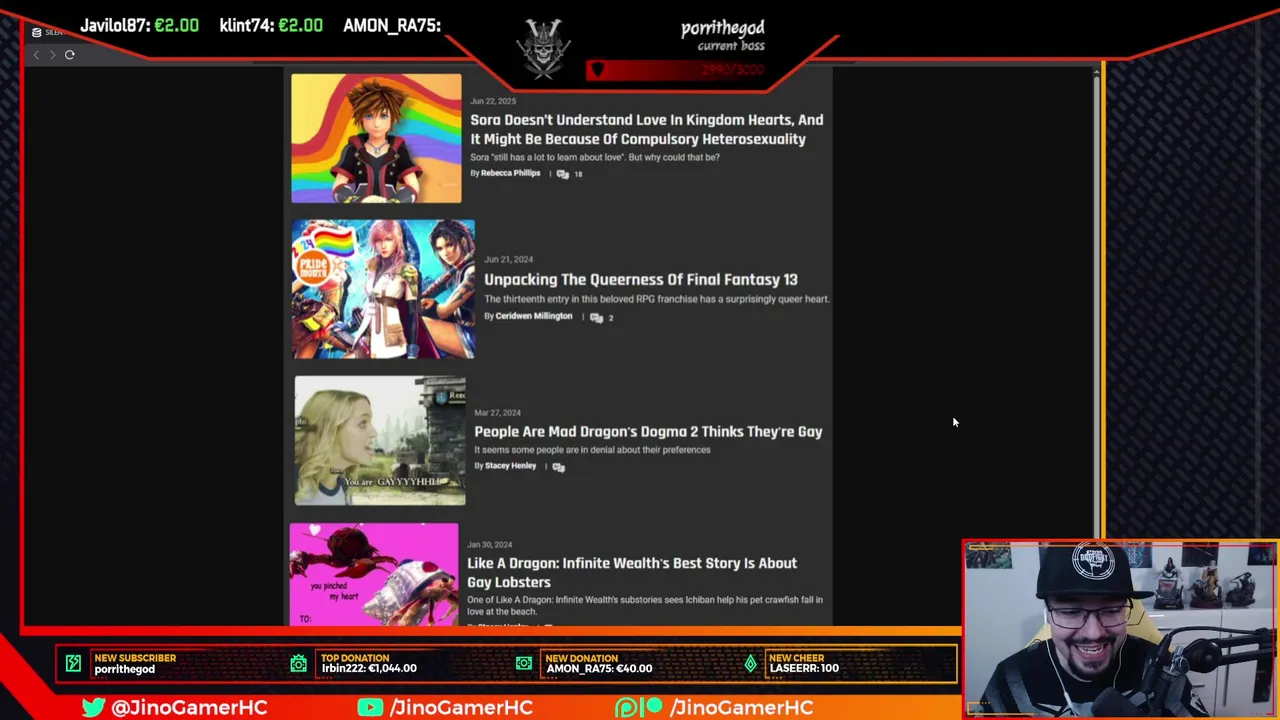Viewport: 1280px width, 720px height.
Task: Click the Top Donation camera icon
Action: [299, 663]
